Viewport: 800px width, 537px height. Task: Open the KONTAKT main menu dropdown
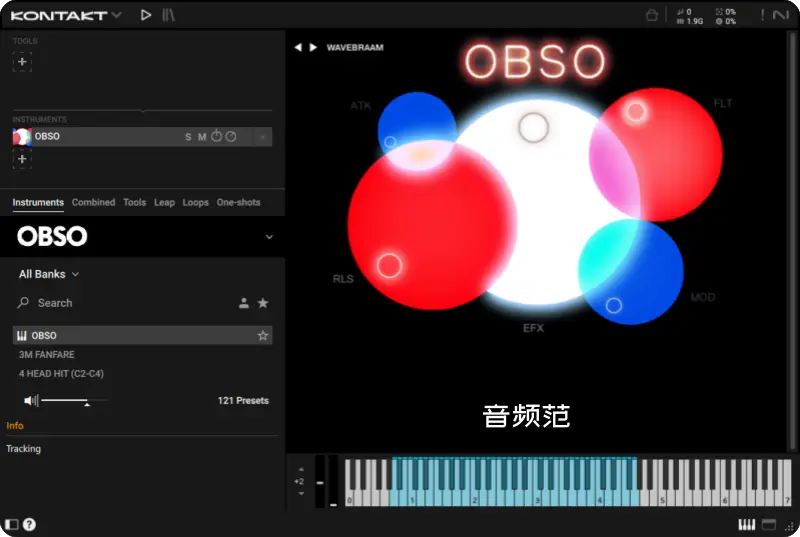tap(117, 15)
